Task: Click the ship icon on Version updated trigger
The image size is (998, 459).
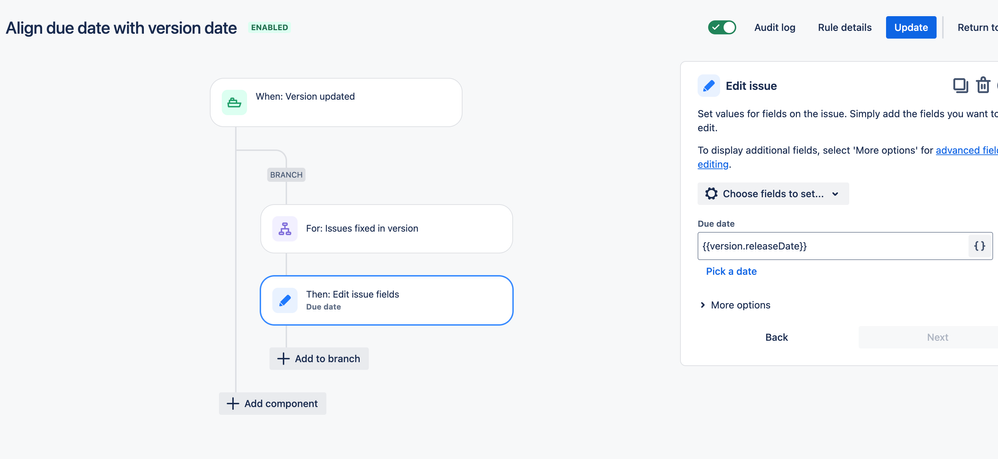Action: pyautogui.click(x=234, y=102)
